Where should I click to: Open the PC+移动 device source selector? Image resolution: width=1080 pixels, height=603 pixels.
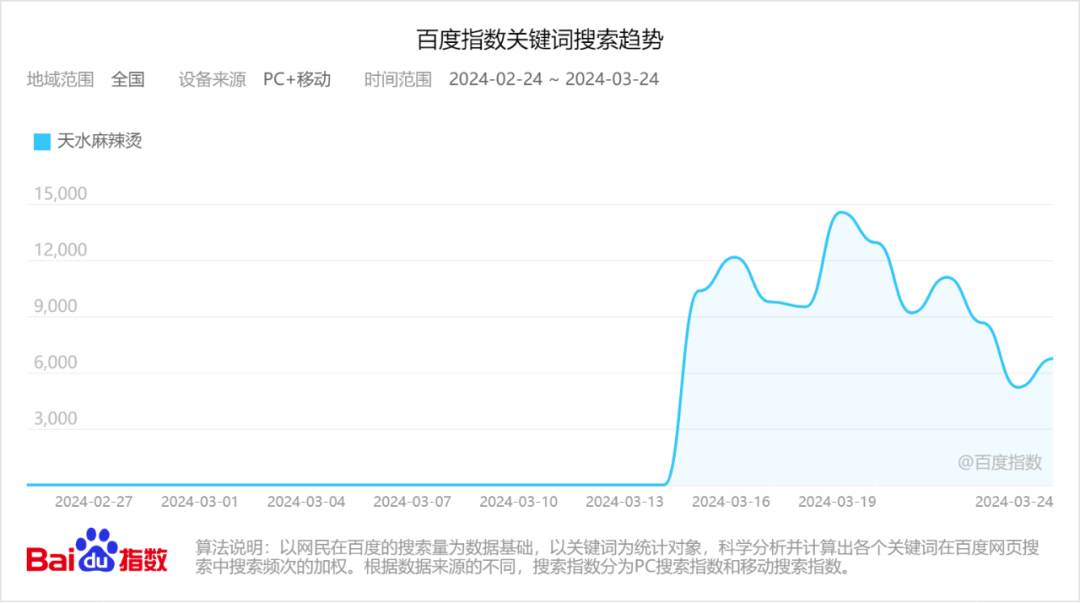[x=297, y=79]
